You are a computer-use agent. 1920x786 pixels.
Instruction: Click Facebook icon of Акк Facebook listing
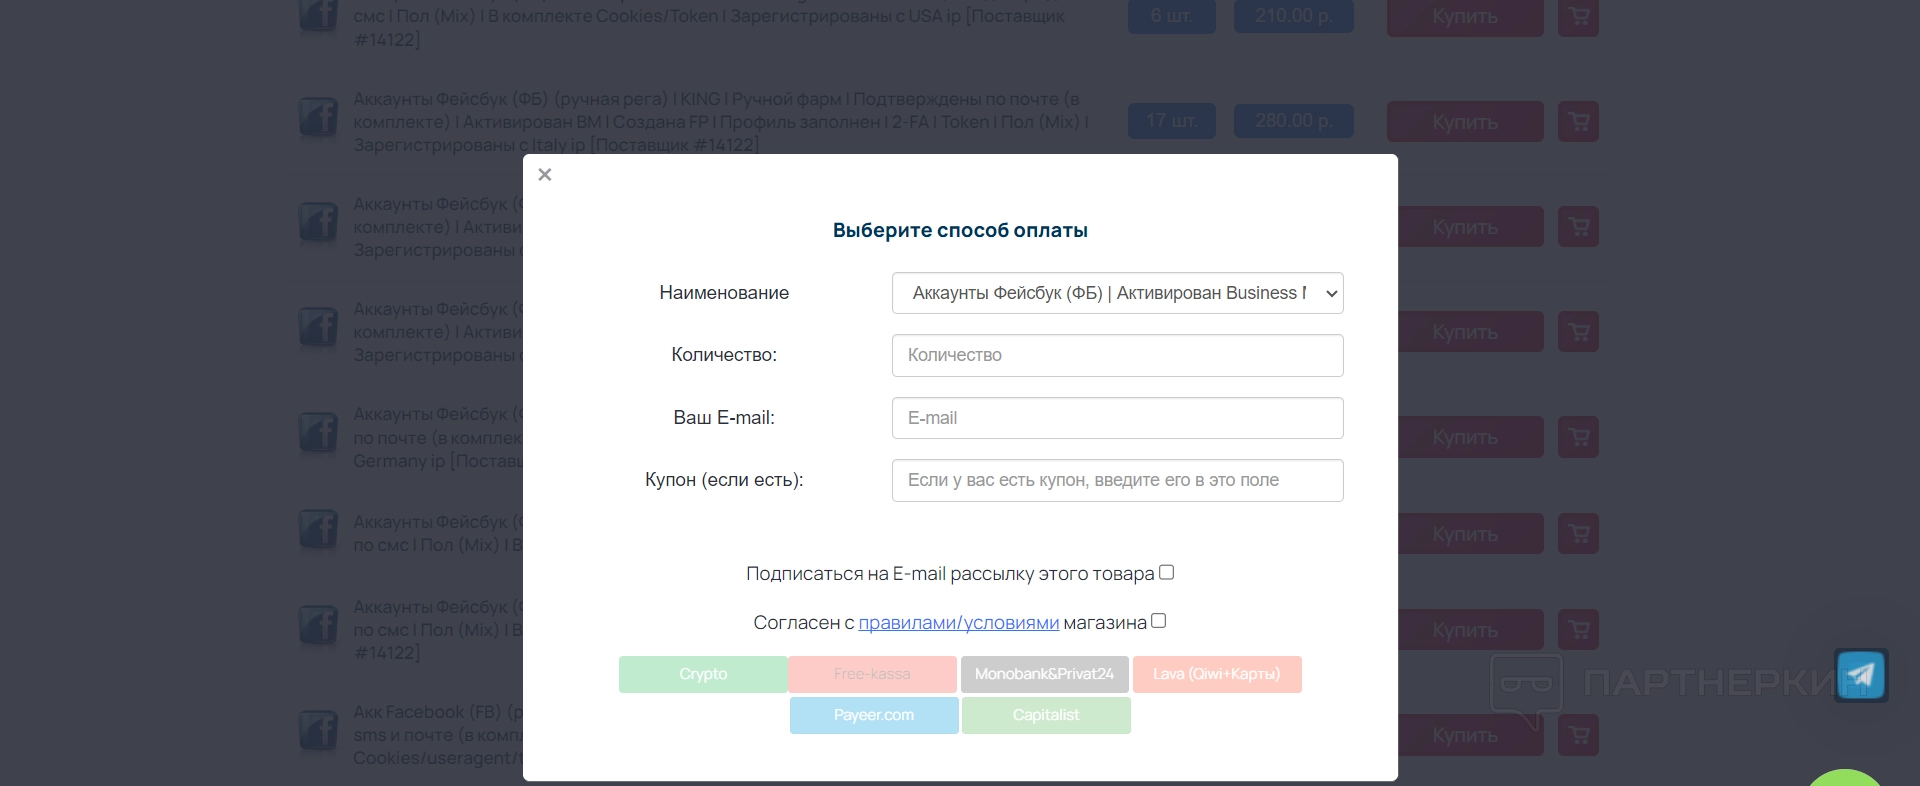(318, 731)
